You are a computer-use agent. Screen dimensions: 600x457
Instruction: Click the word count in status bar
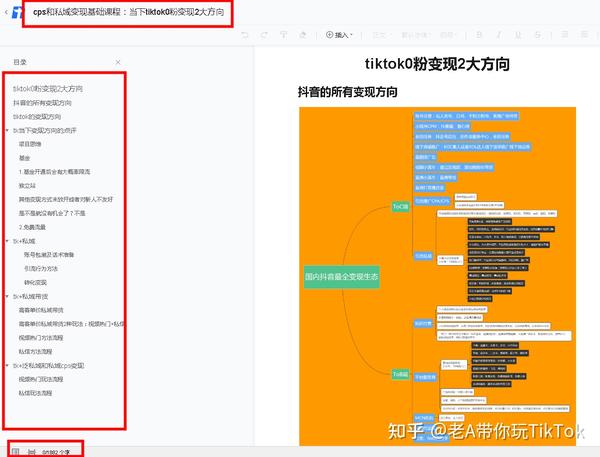tap(56, 452)
